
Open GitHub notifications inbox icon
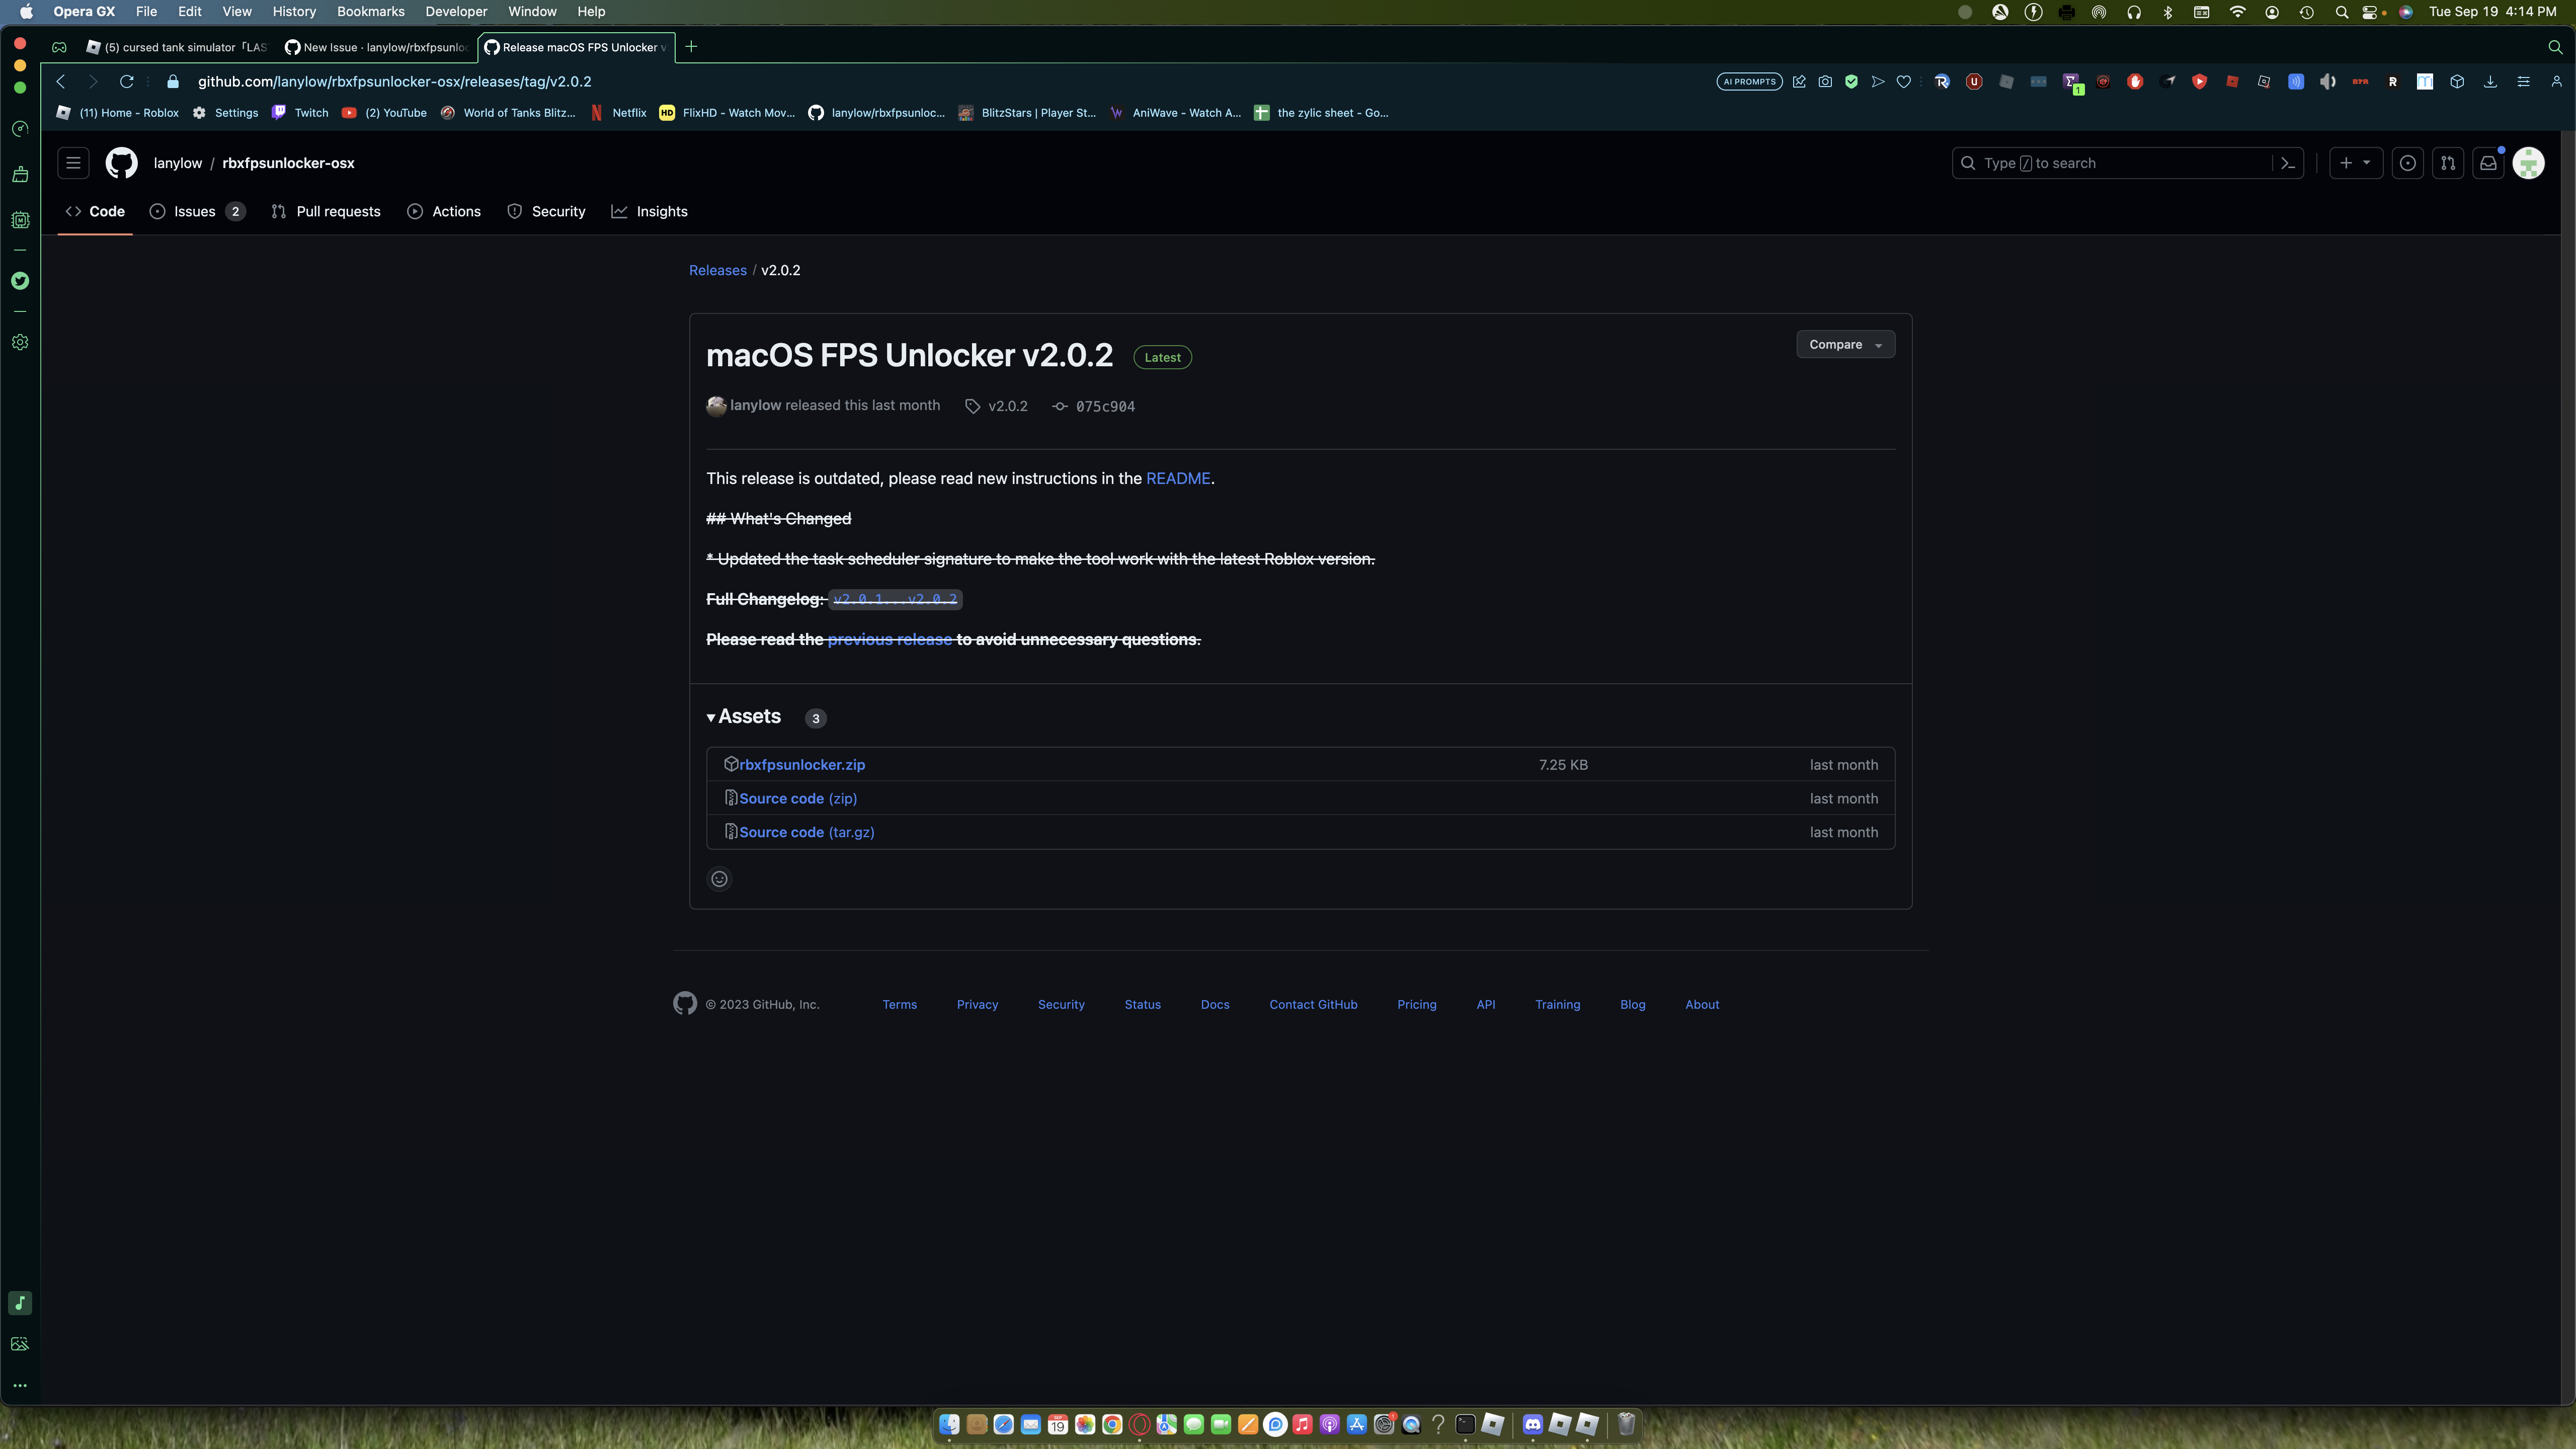click(x=2489, y=163)
